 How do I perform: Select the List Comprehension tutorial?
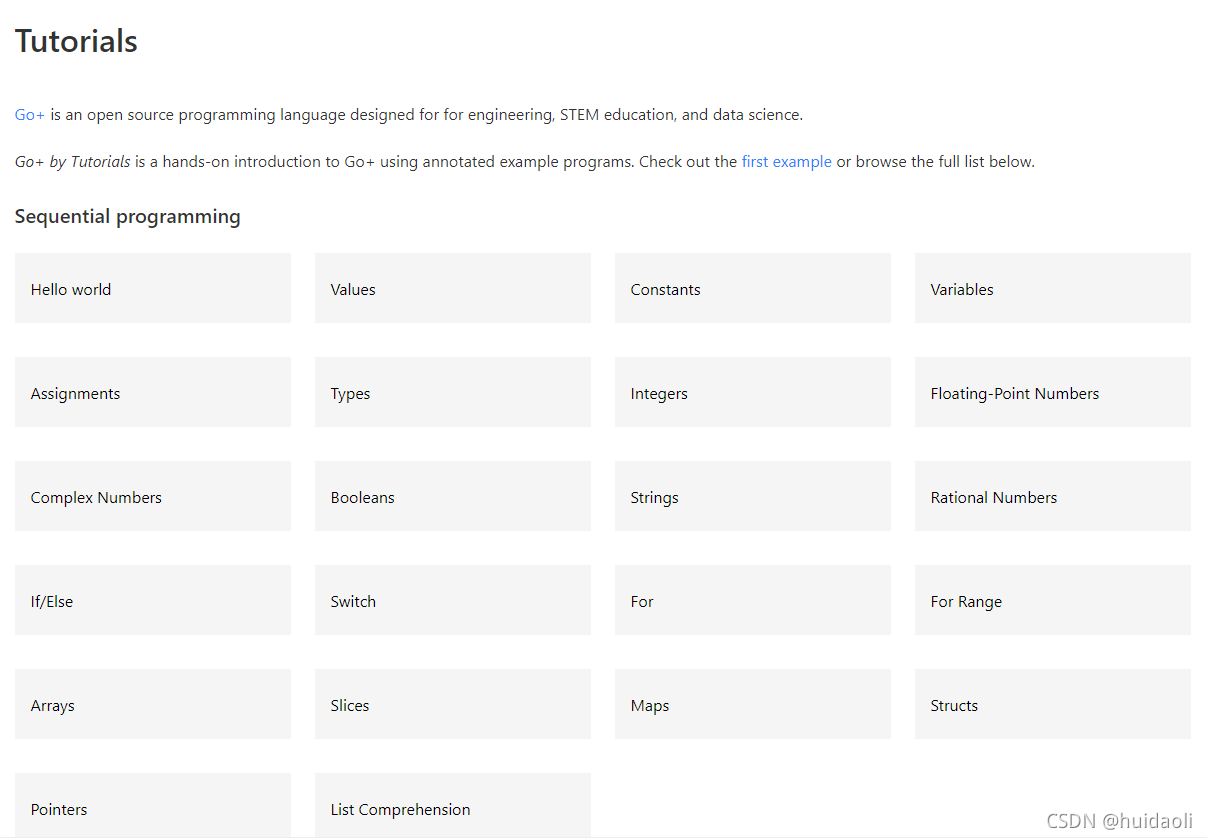[x=453, y=806]
